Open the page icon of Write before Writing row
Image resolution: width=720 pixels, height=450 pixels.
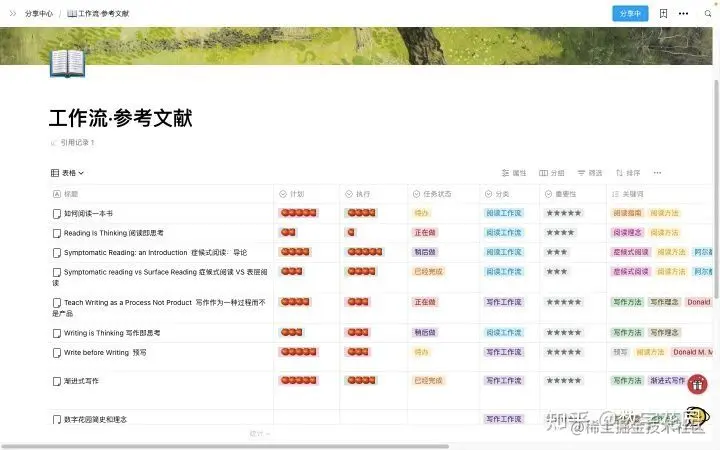(56, 353)
